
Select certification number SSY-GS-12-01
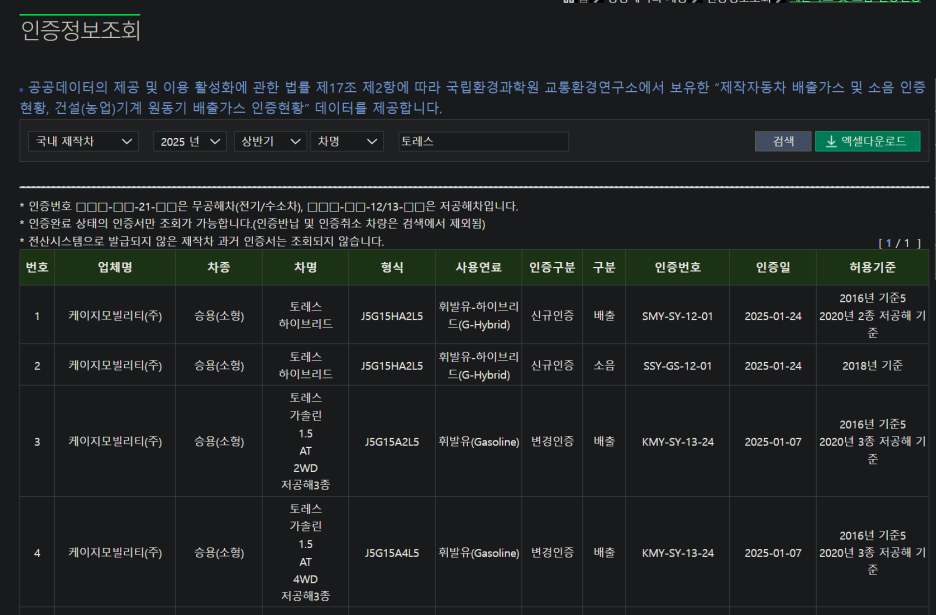click(x=678, y=366)
